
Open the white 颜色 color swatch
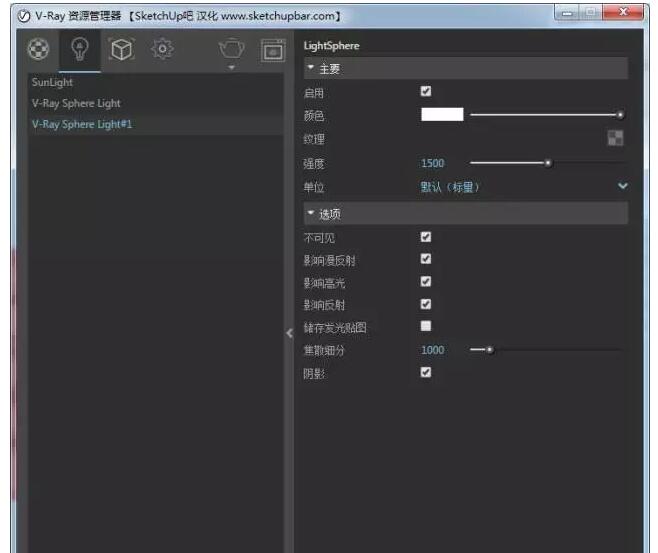point(442,114)
